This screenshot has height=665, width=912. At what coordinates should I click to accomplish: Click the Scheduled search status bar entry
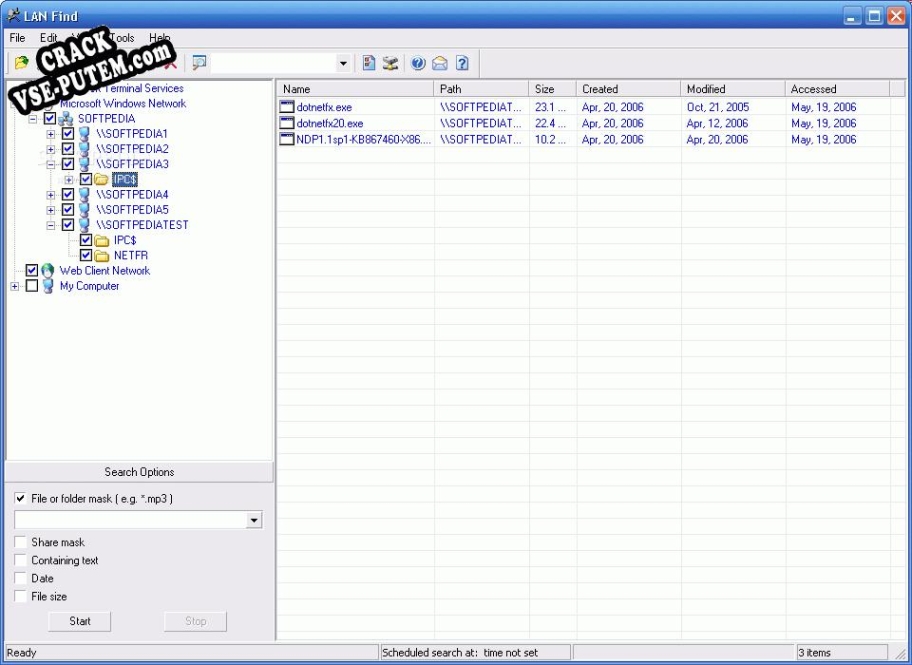475,653
